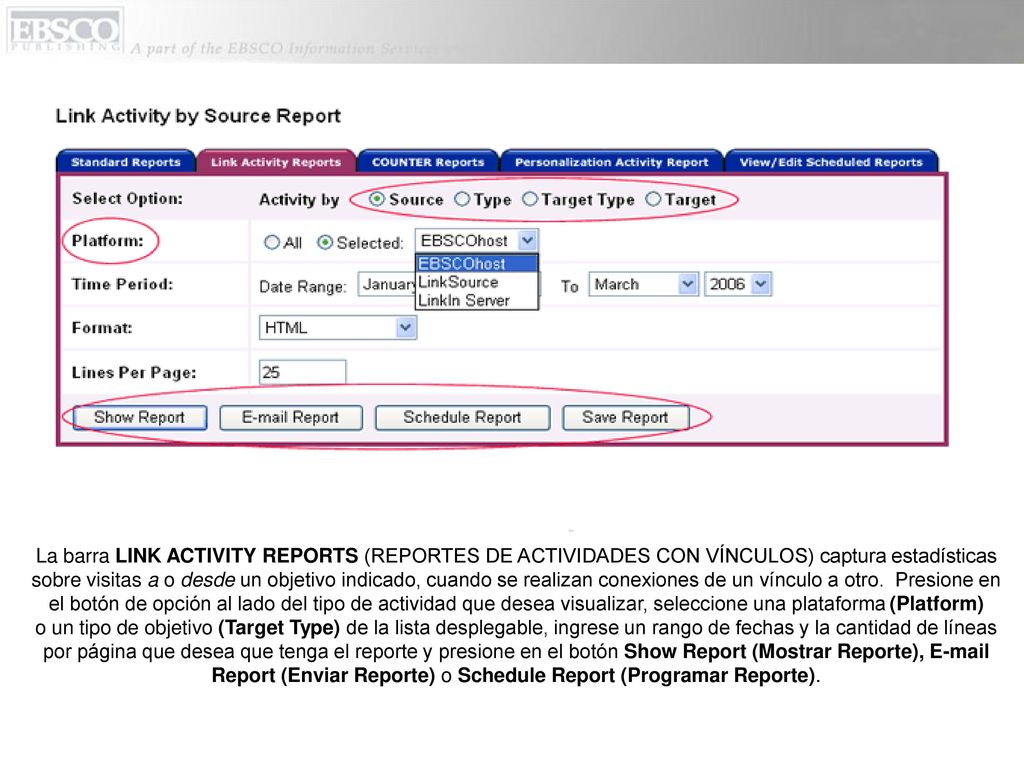Open View/Edit Scheduled Reports tab
The image size is (1024, 768).
point(831,162)
